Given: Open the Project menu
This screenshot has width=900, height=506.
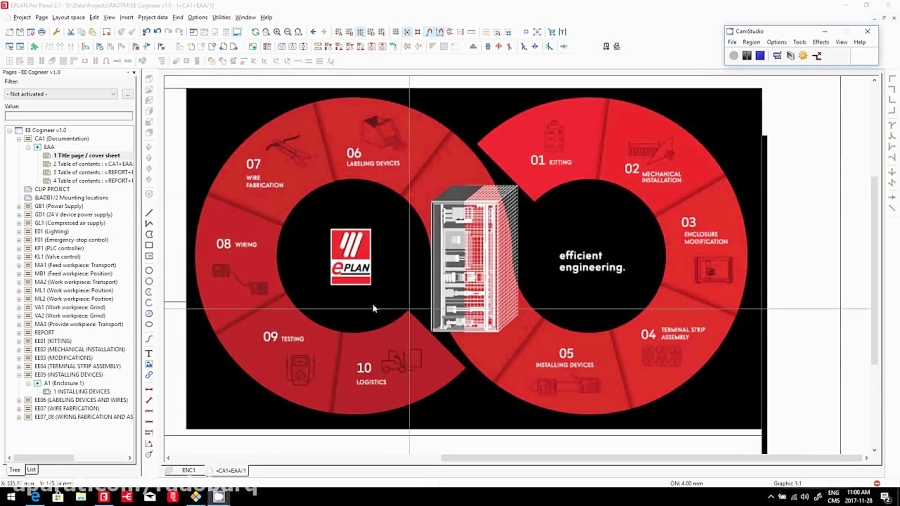Looking at the screenshot, I should 22,17.
